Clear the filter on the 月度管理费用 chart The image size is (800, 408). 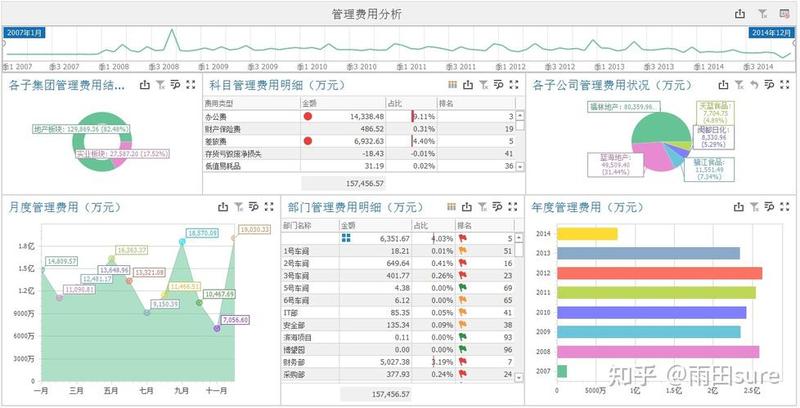tap(238, 207)
